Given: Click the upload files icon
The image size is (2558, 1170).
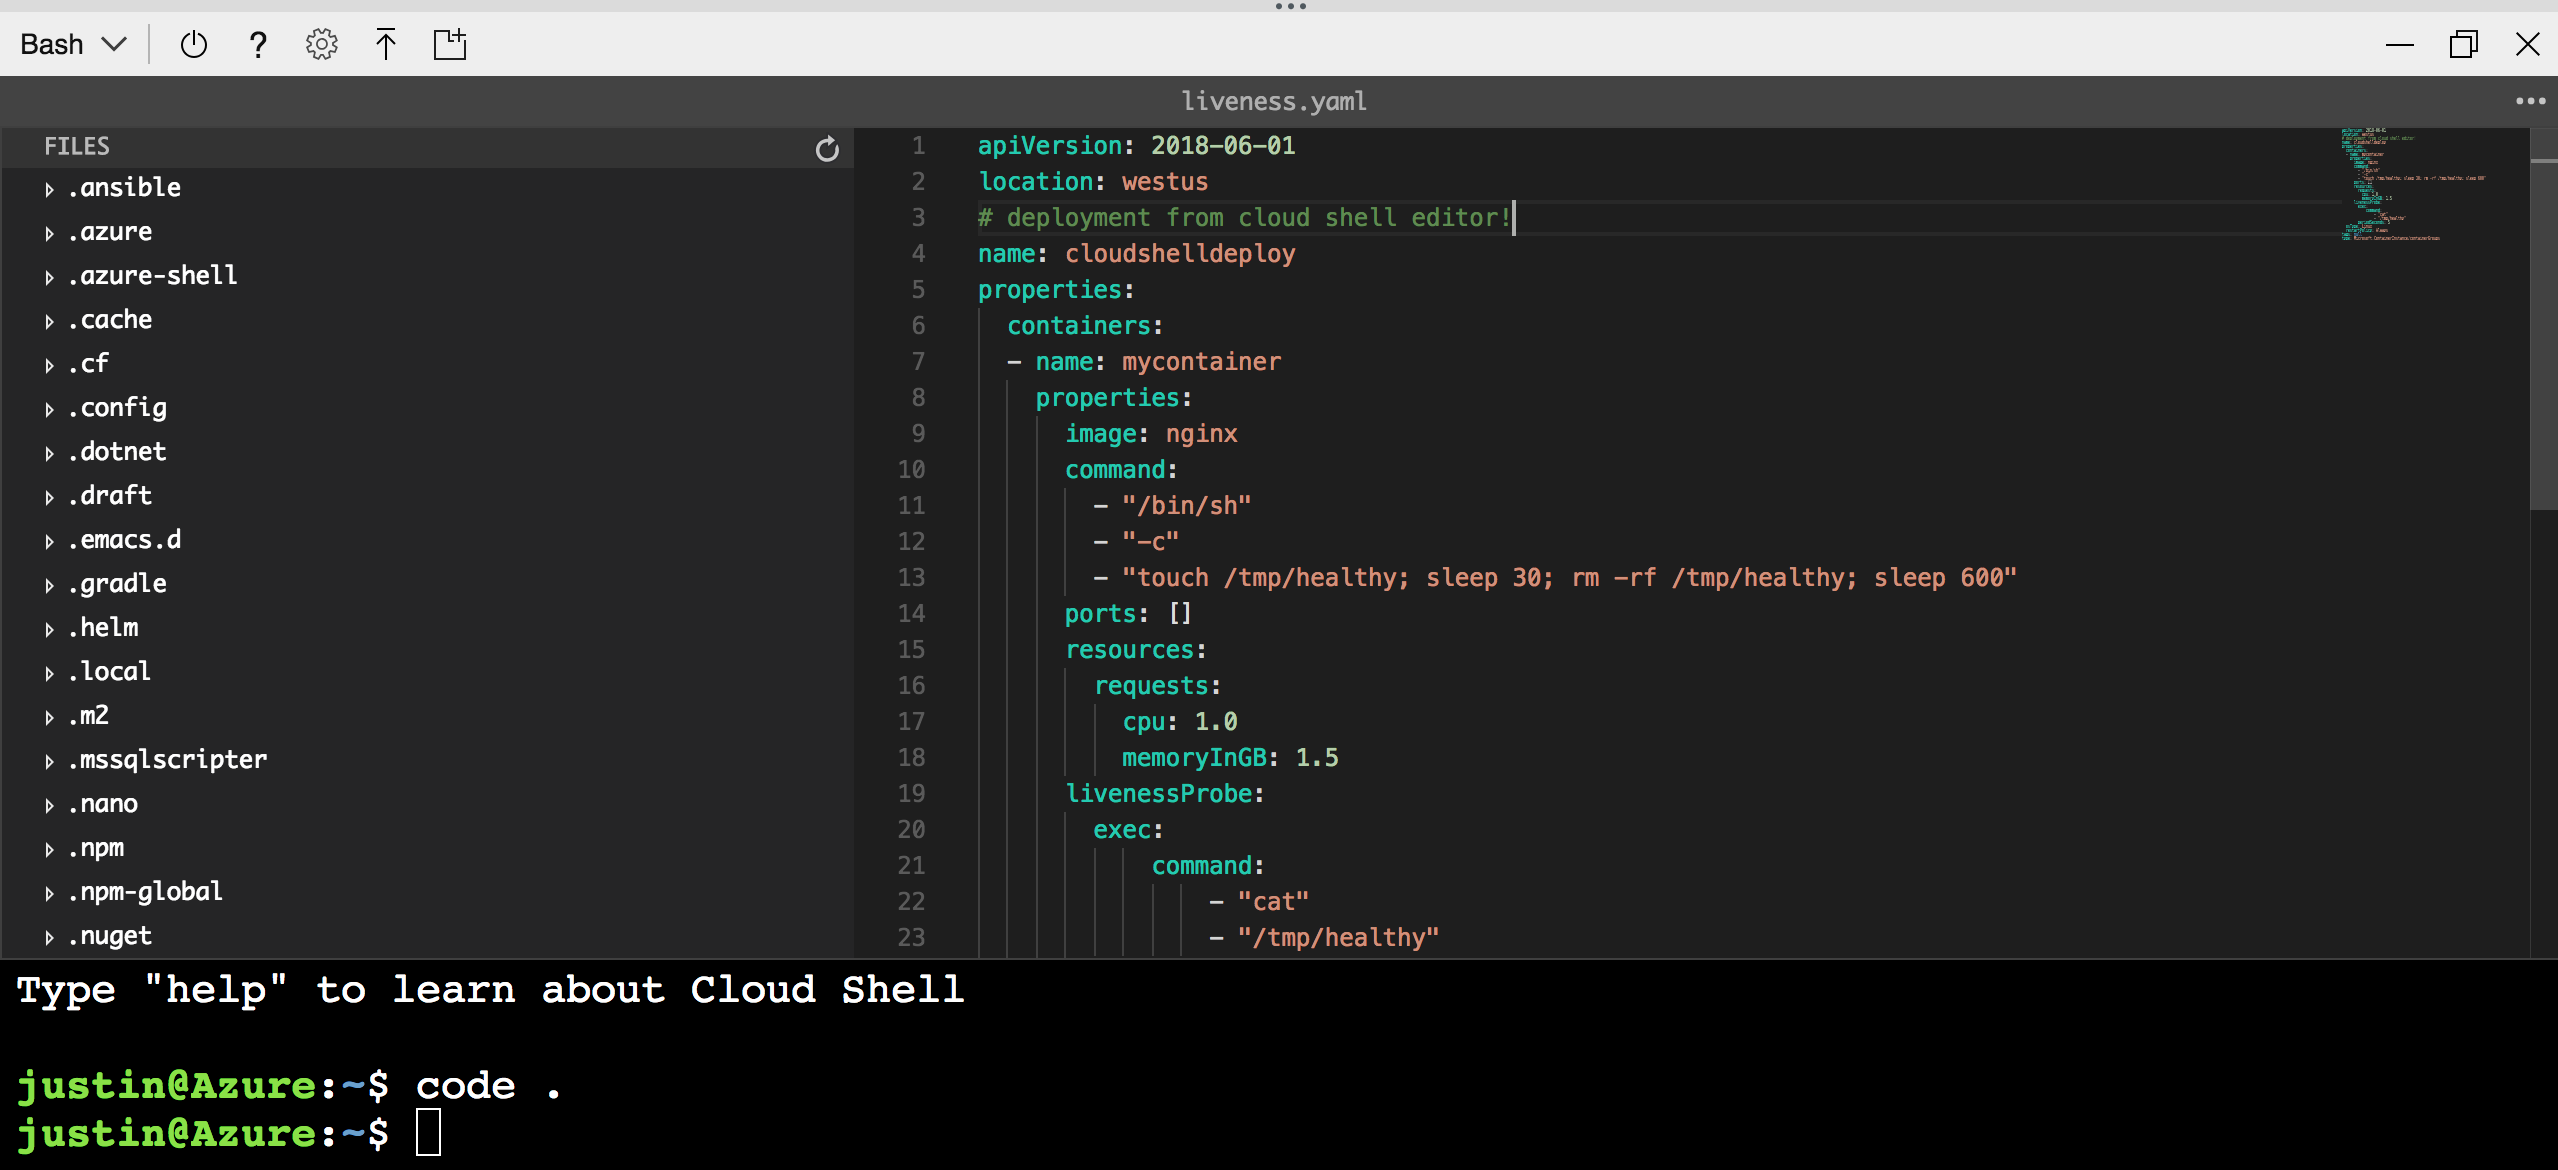Looking at the screenshot, I should [385, 44].
